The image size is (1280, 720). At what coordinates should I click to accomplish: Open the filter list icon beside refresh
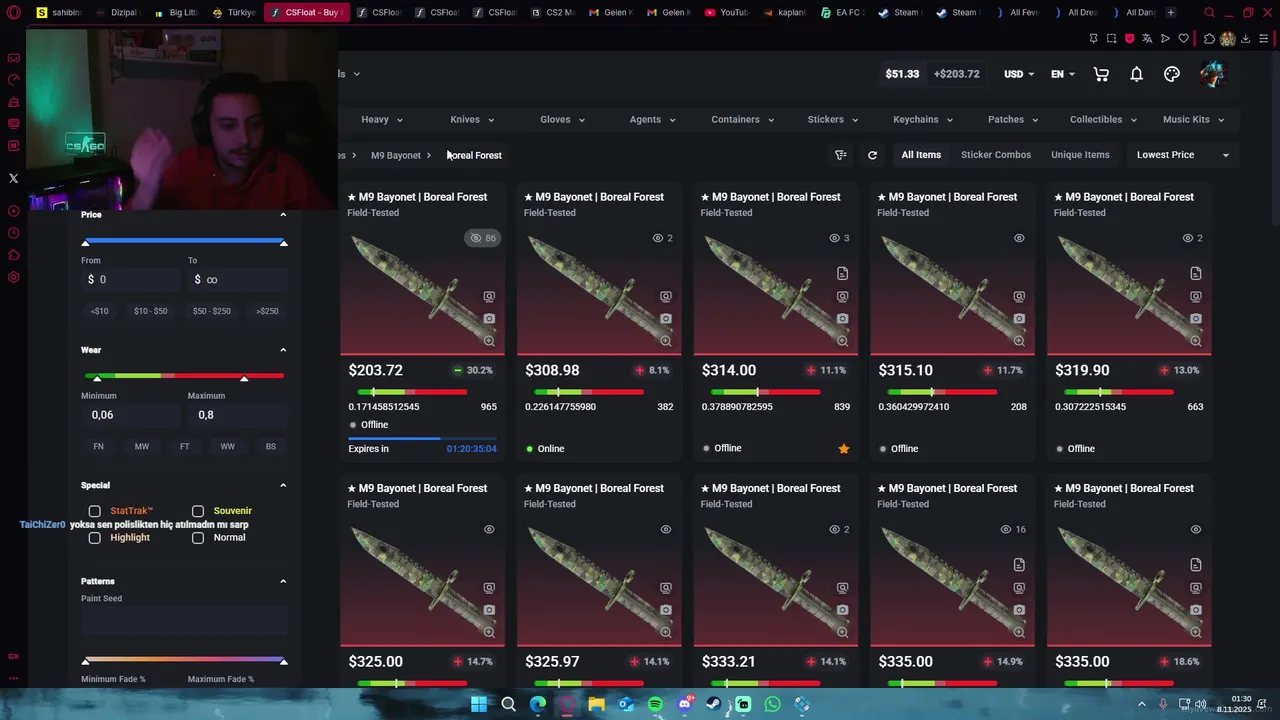(840, 155)
